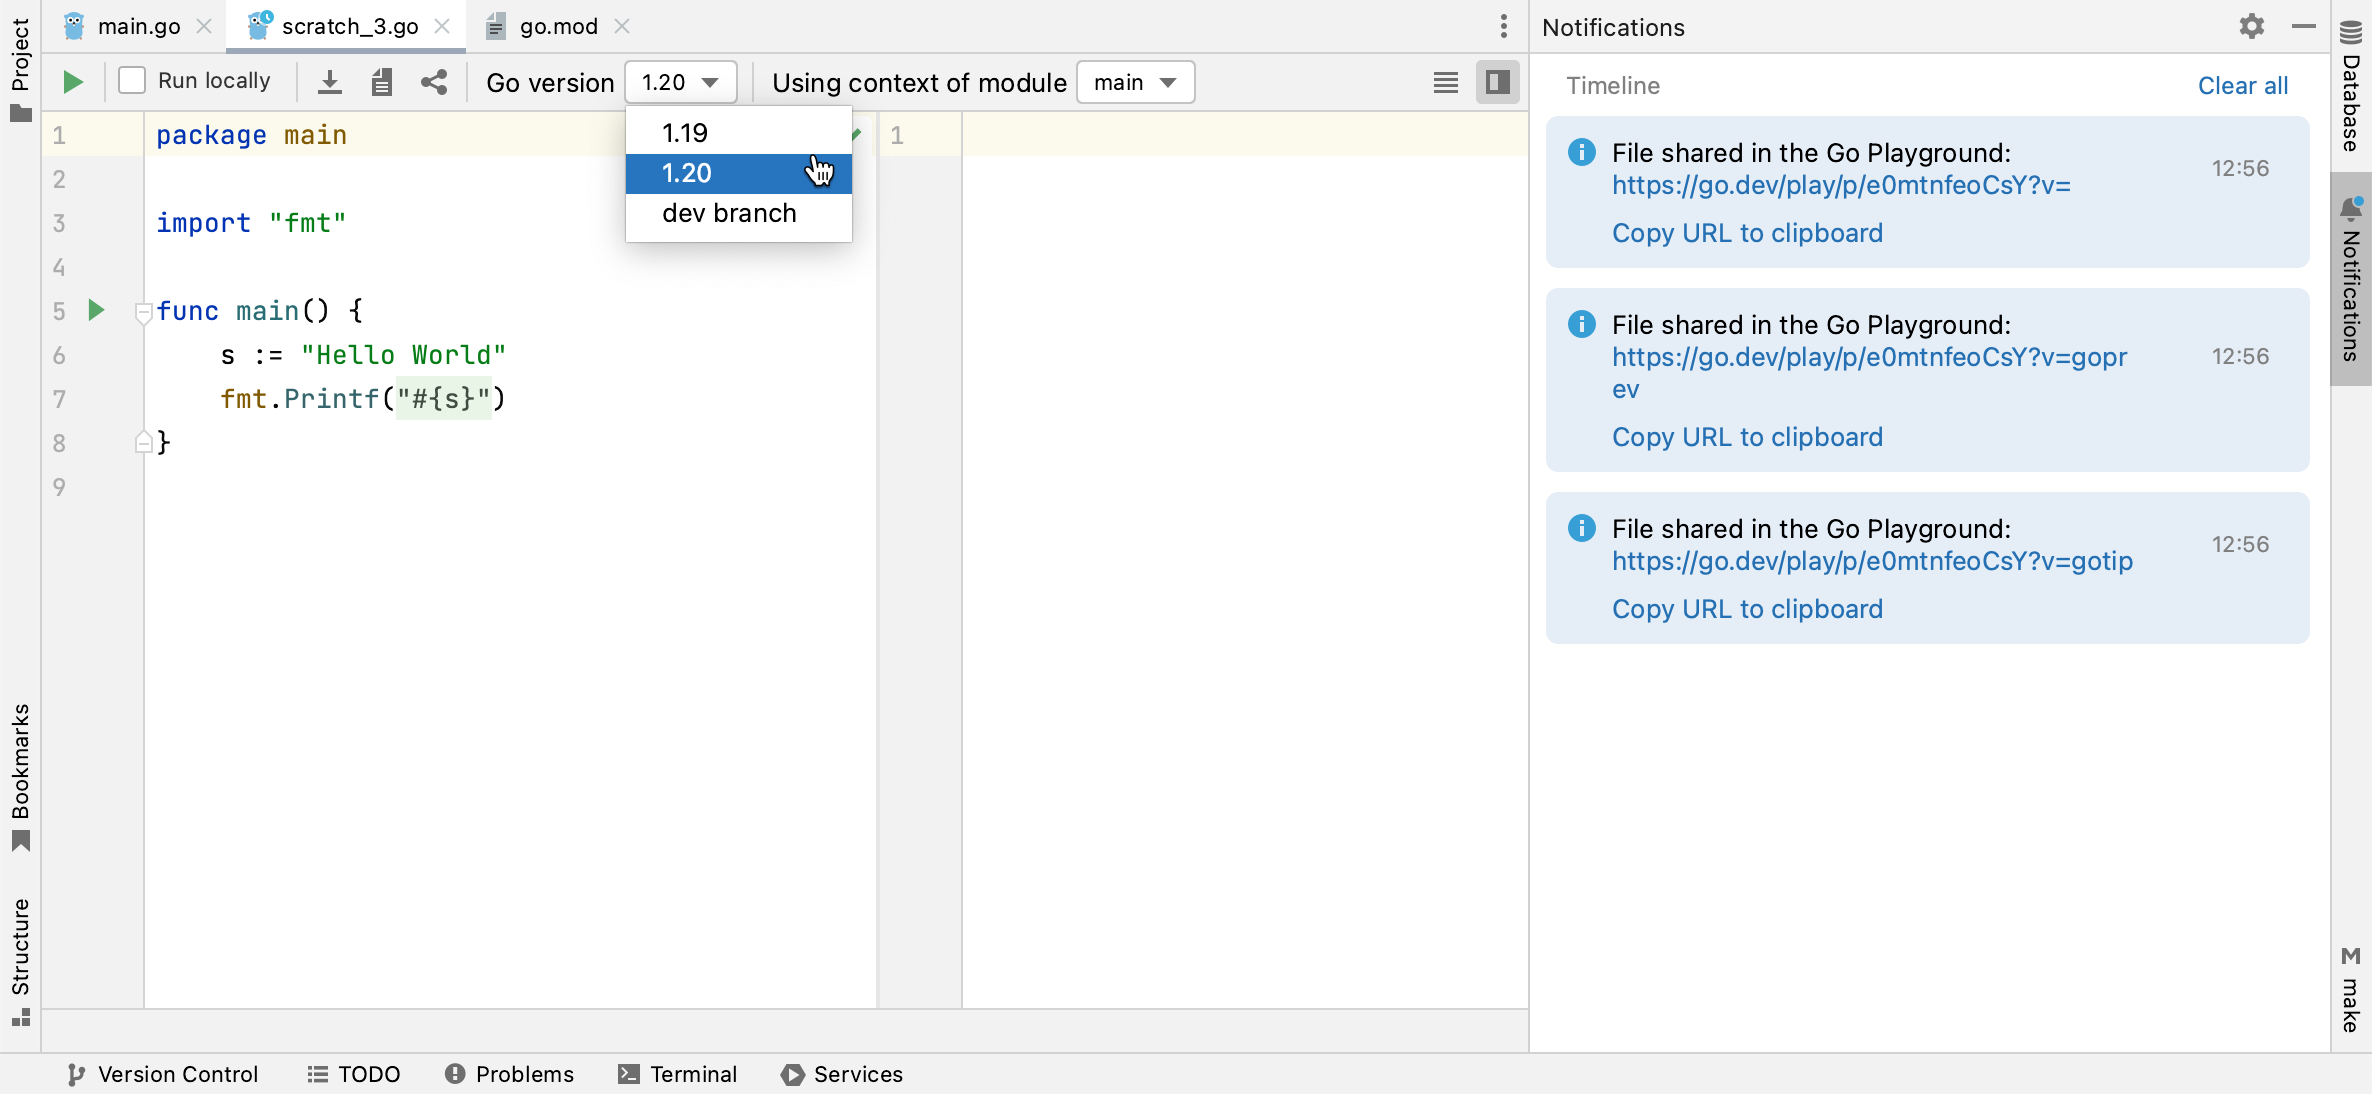Screen dimensions: 2372x1094
Task: Toggle the split editor preview layout
Action: tap(1497, 82)
